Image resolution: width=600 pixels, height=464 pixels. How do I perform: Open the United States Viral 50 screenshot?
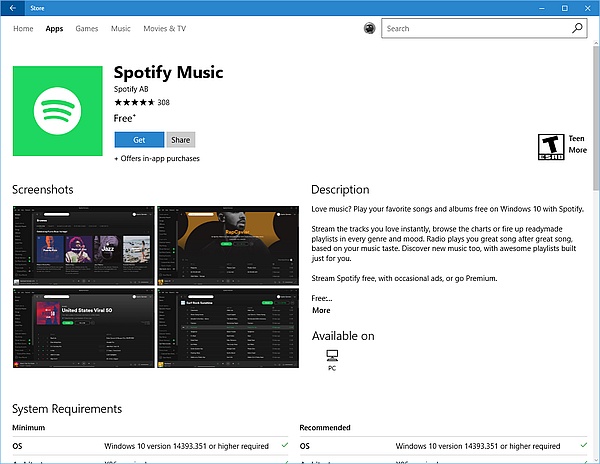(83, 328)
